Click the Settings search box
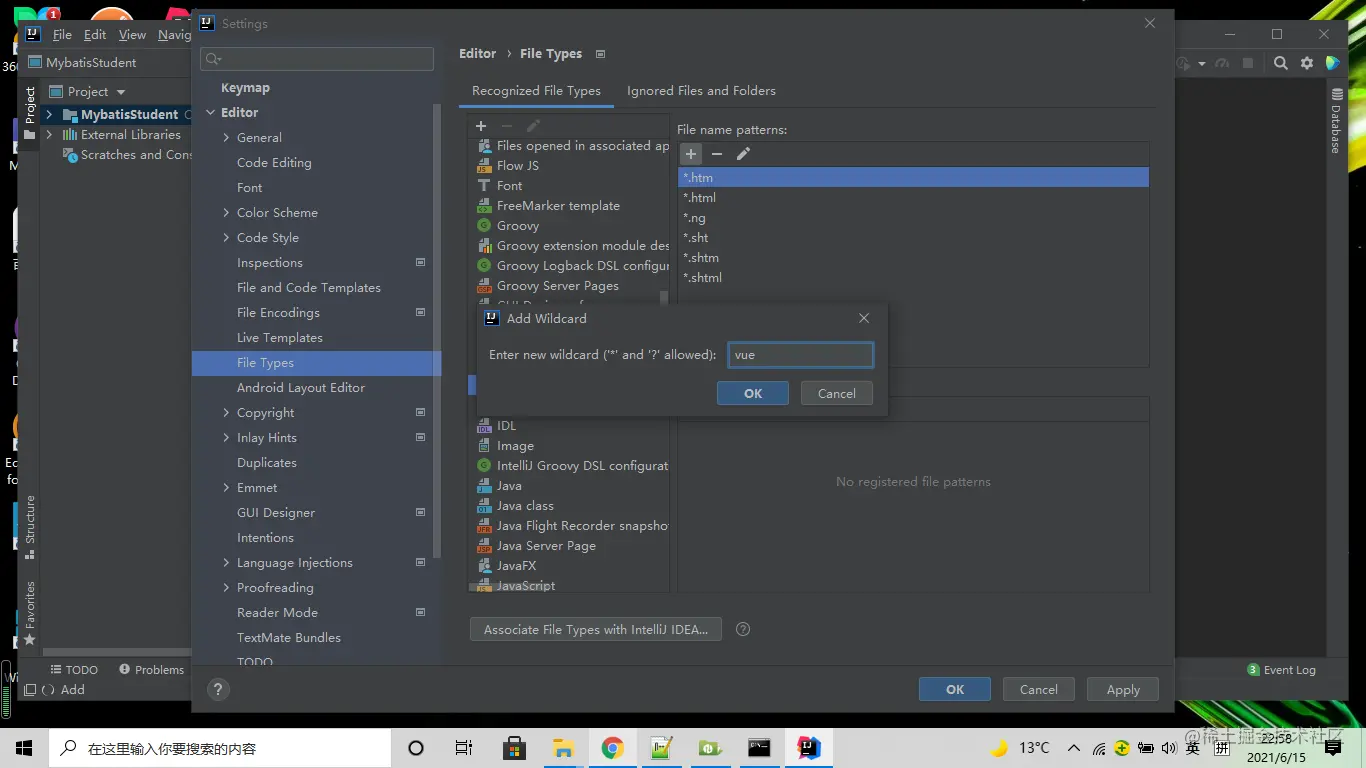The height and width of the screenshot is (768, 1366). pyautogui.click(x=317, y=59)
